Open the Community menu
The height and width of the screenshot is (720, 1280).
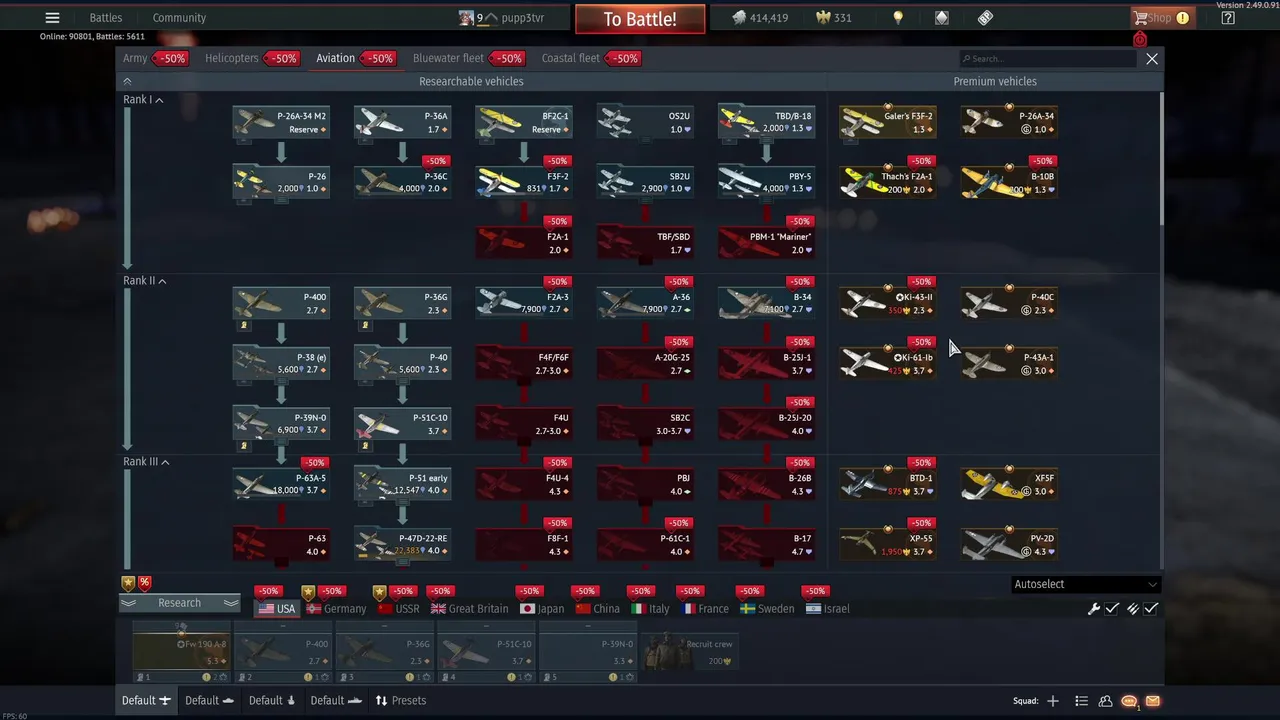179,17
